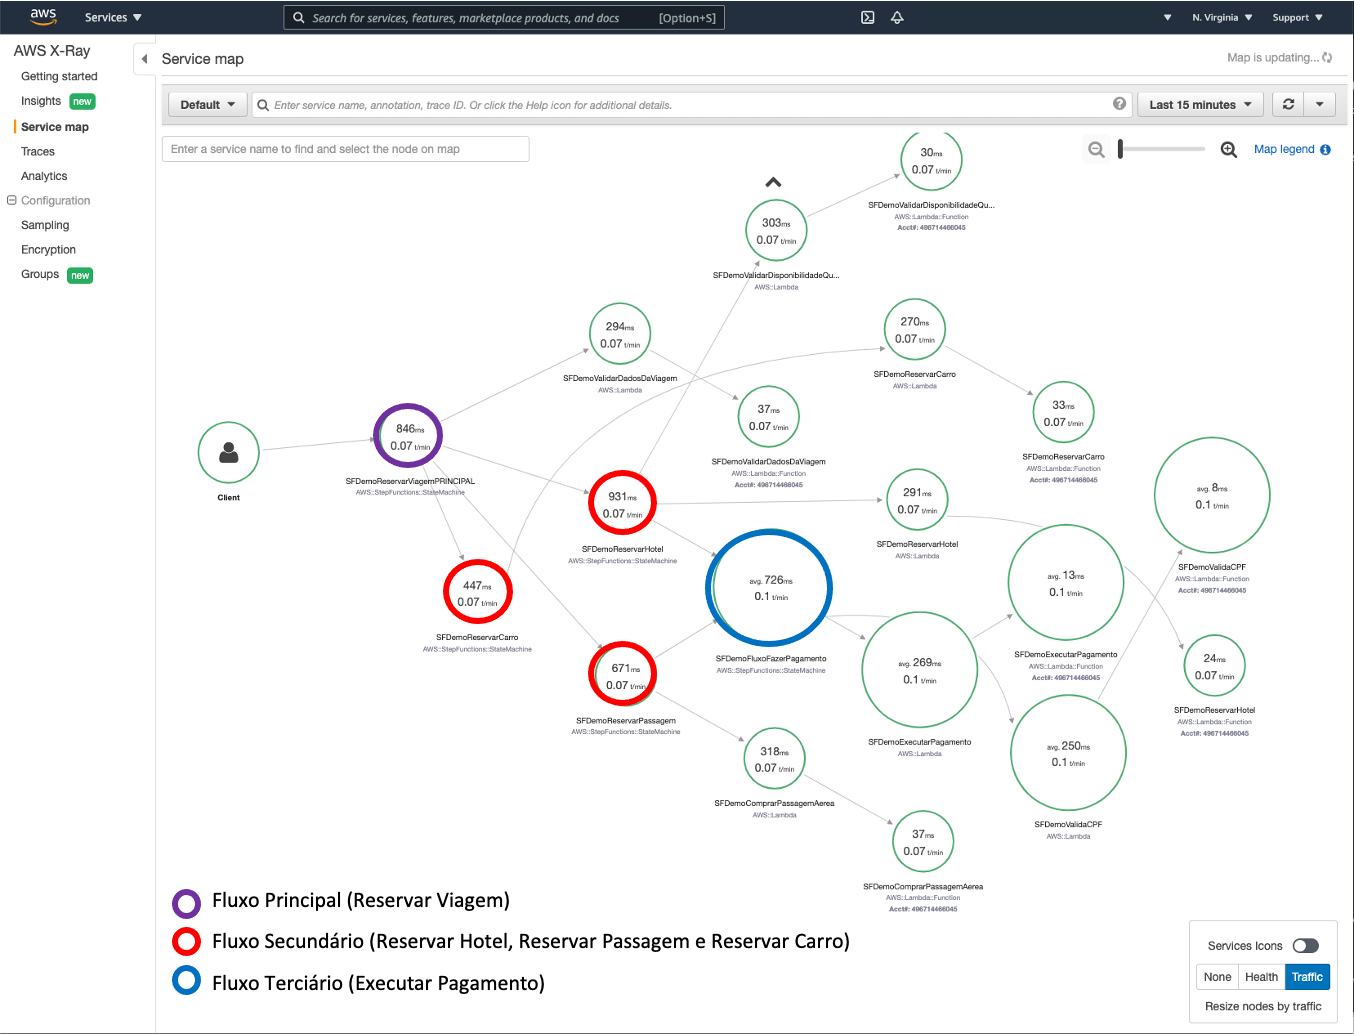
Task: Select the 8ms SFDemoValidaCPF function node
Action: click(1212, 496)
